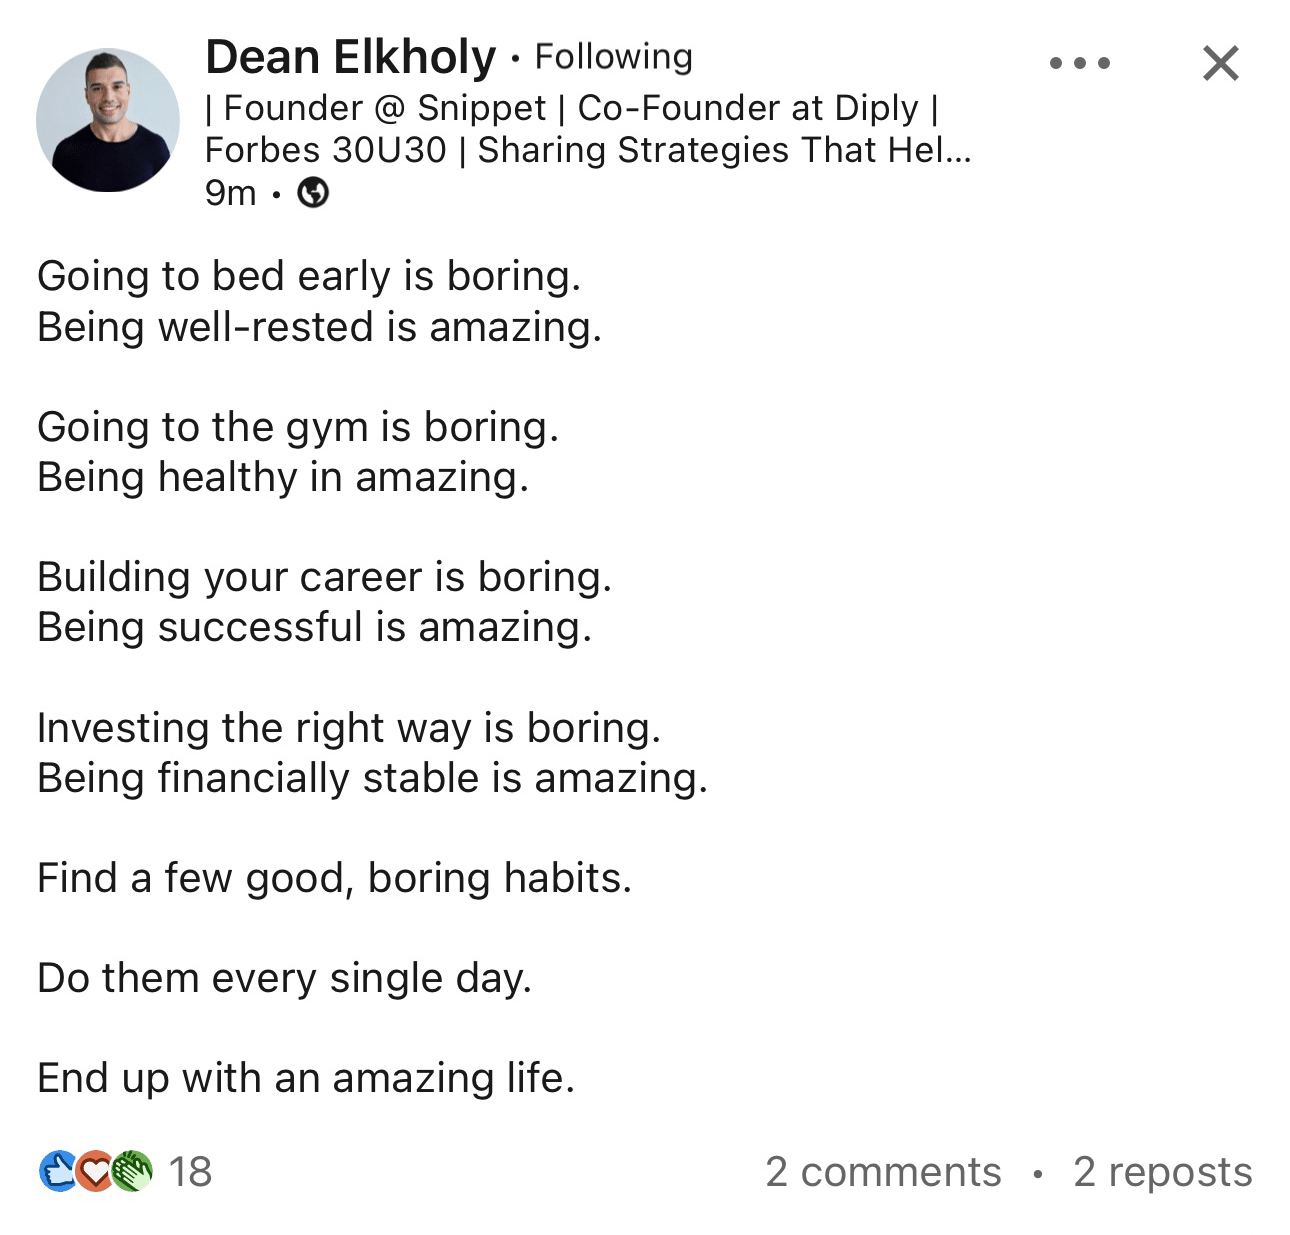Image resolution: width=1290 pixels, height=1235 pixels.
Task: View the 2 comments link
Action: pyautogui.click(x=883, y=1171)
